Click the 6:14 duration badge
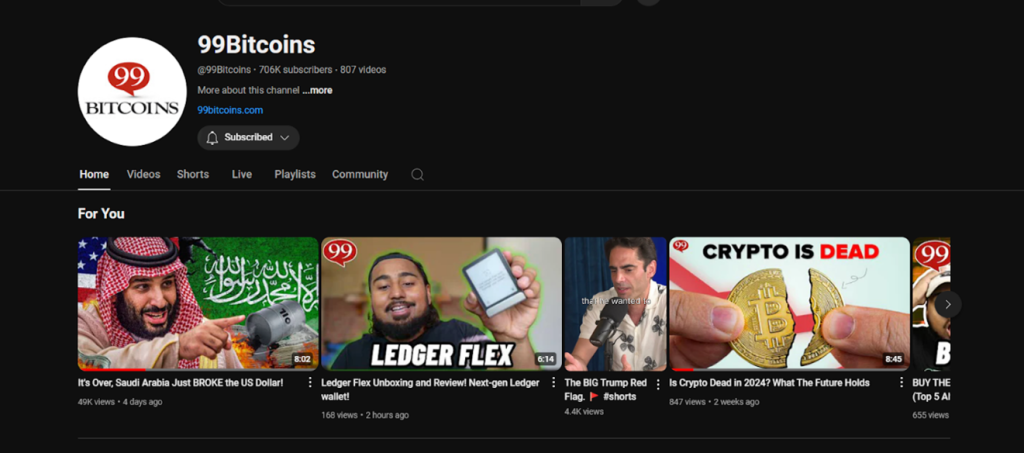Viewport: 1024px width, 453px height. click(x=545, y=359)
